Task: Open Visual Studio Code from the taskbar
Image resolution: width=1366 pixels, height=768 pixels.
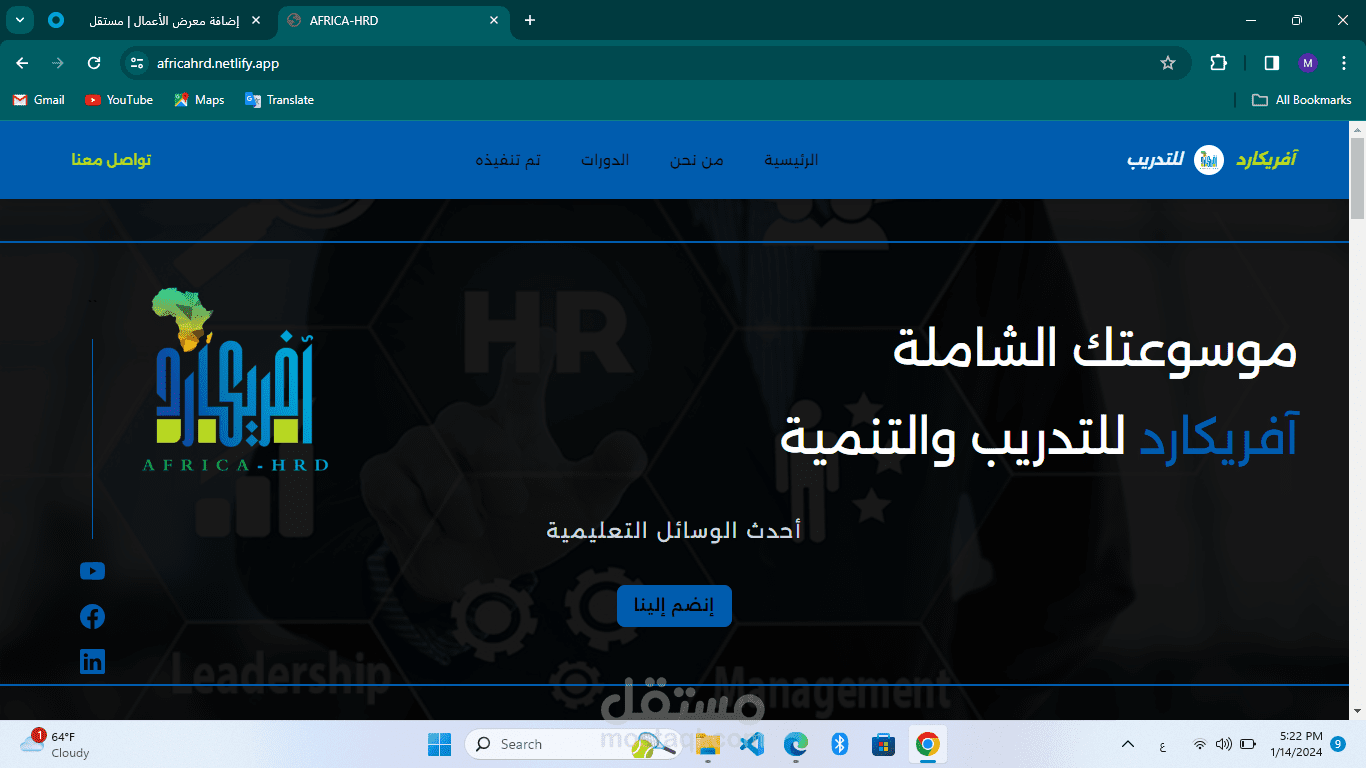Action: pyautogui.click(x=752, y=744)
